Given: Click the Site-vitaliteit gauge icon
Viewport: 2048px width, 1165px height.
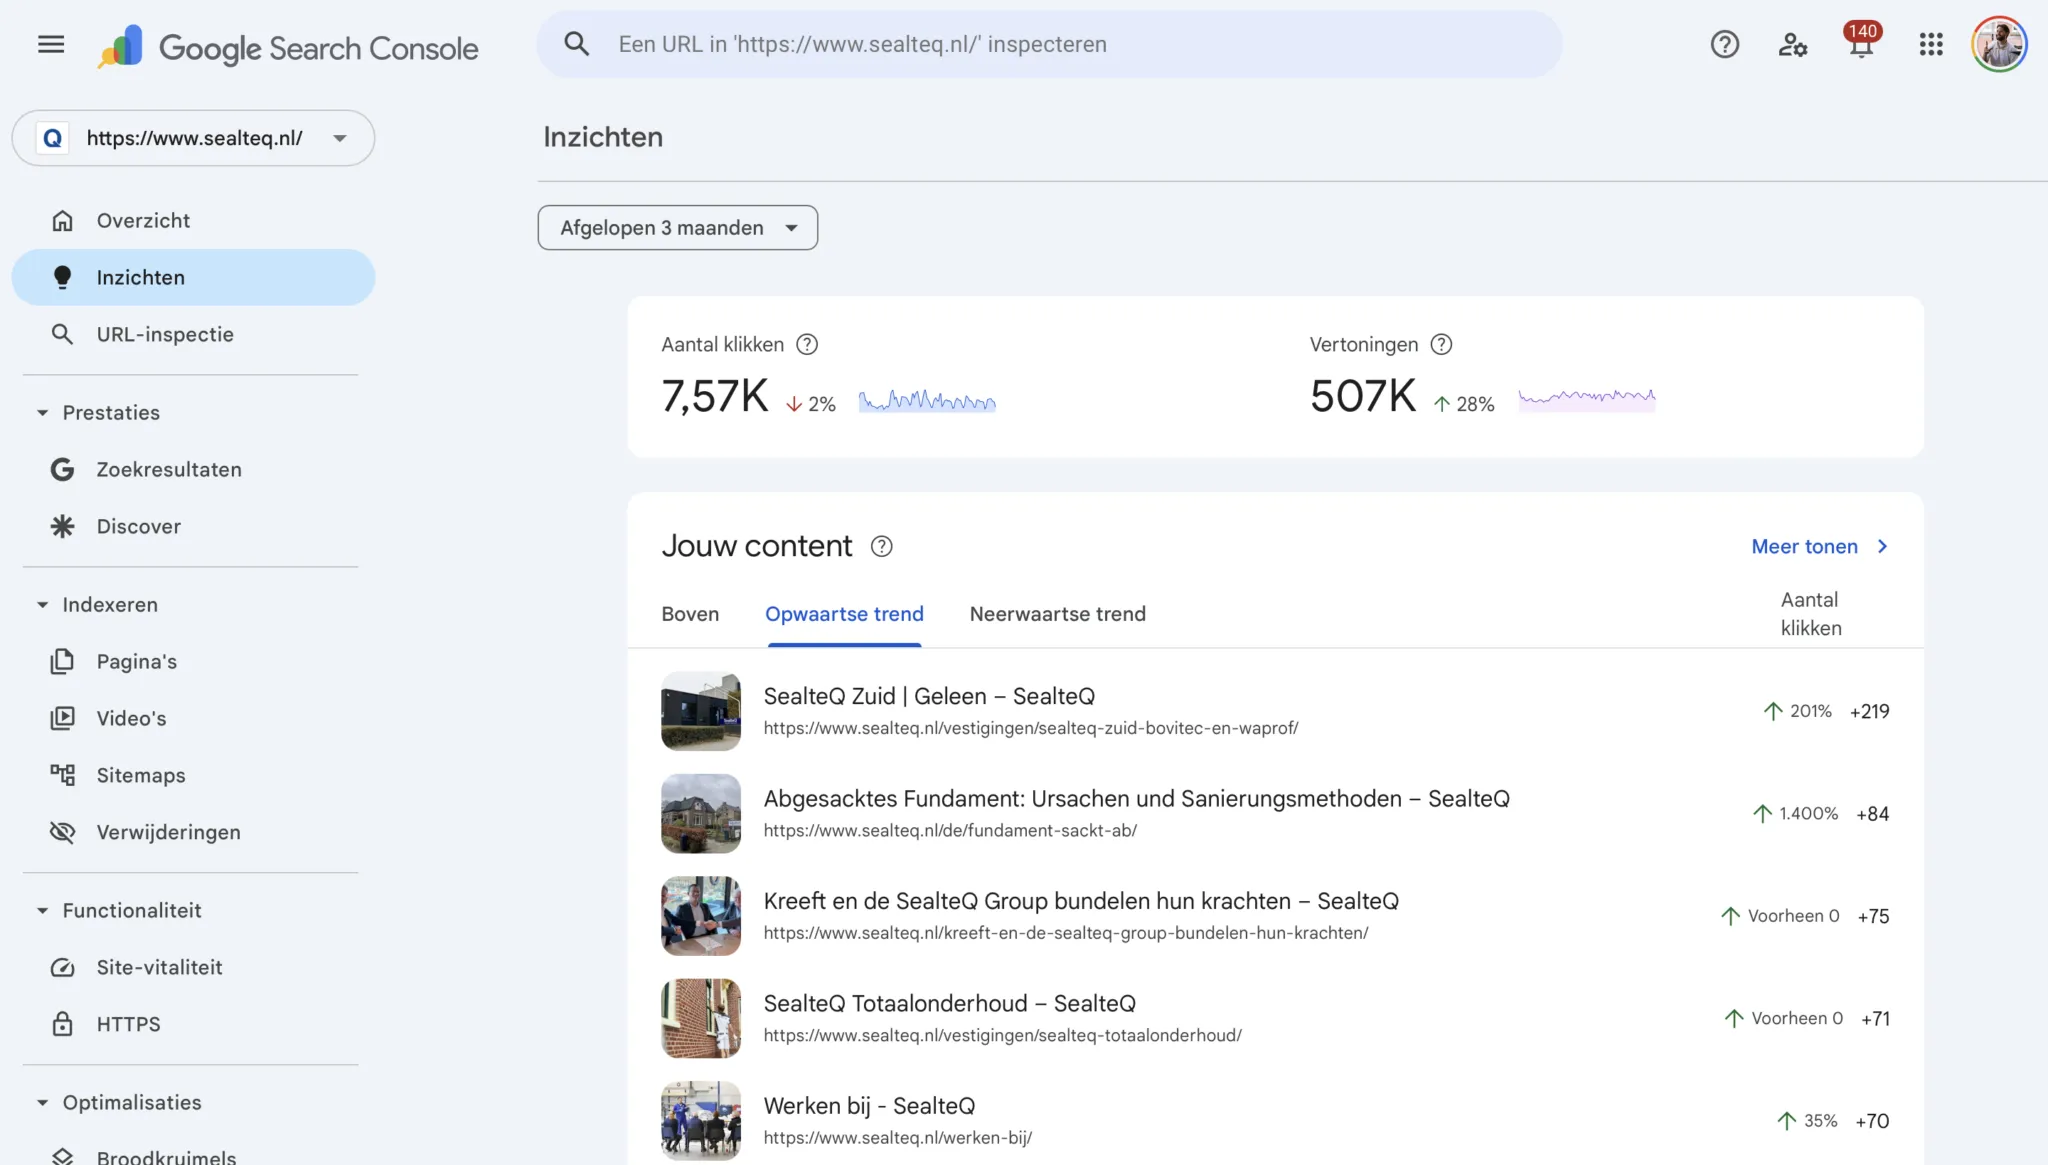Looking at the screenshot, I should pos(62,967).
